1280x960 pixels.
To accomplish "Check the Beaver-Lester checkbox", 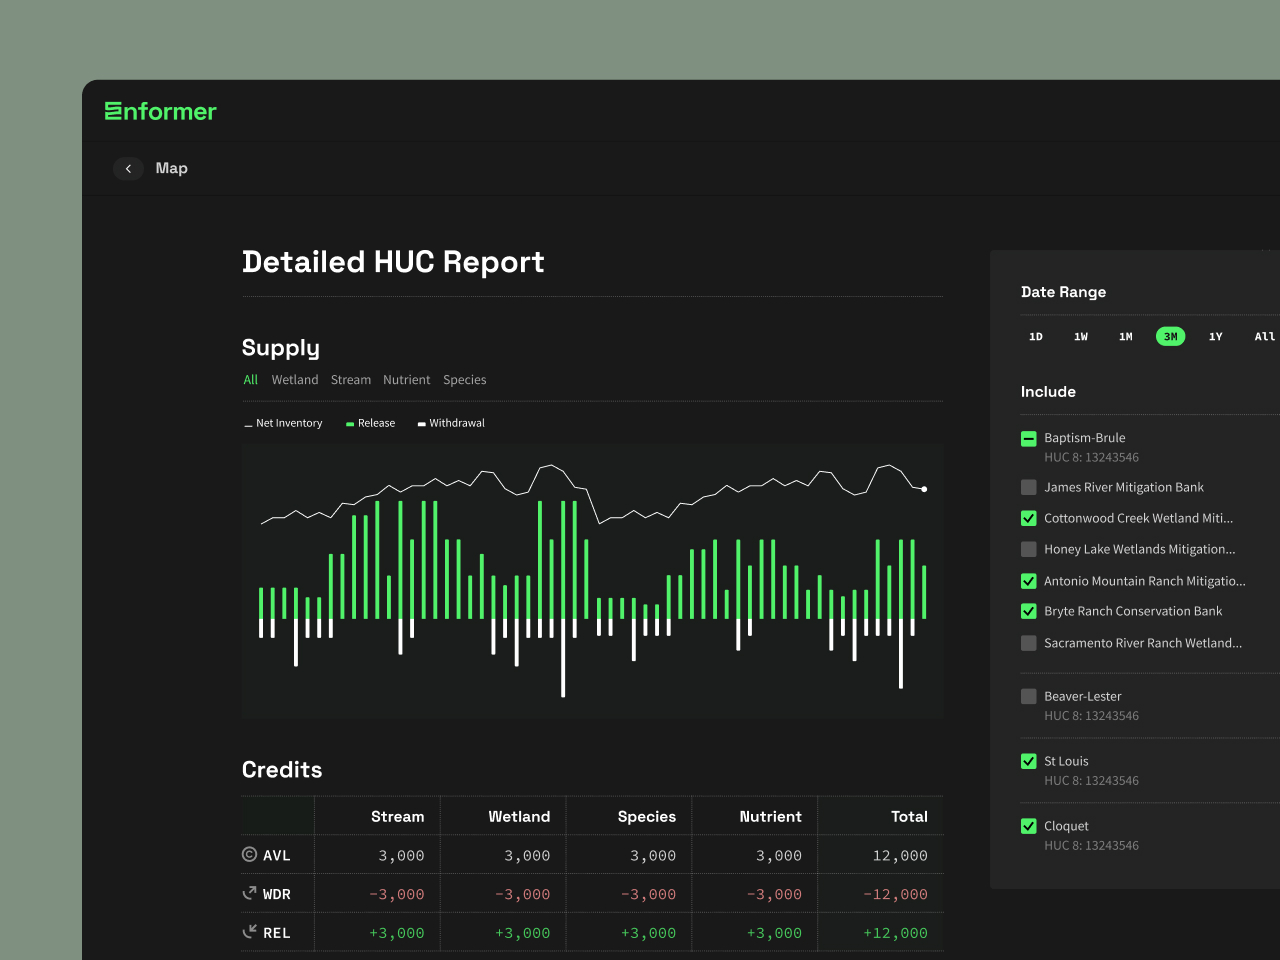I will click(1029, 696).
